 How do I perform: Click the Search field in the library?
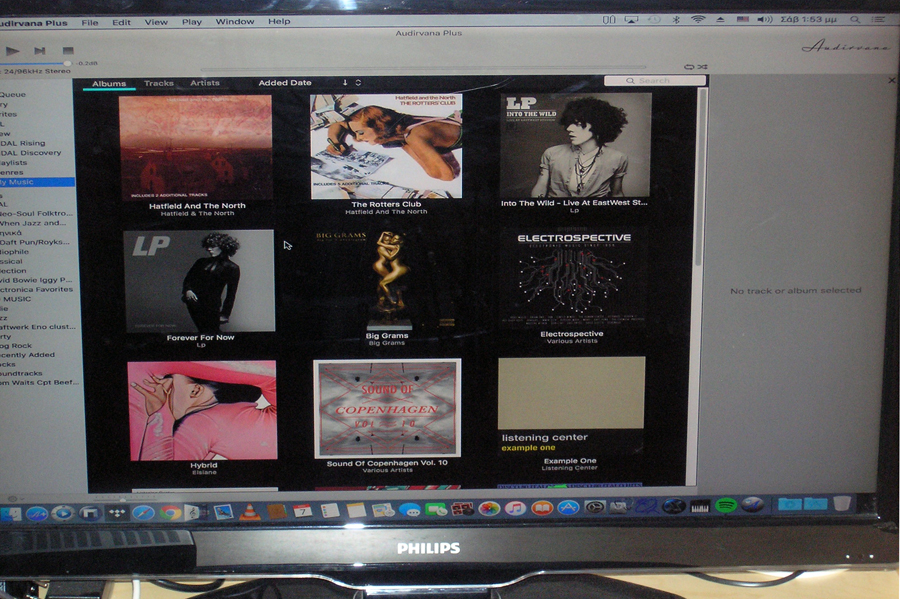655,81
